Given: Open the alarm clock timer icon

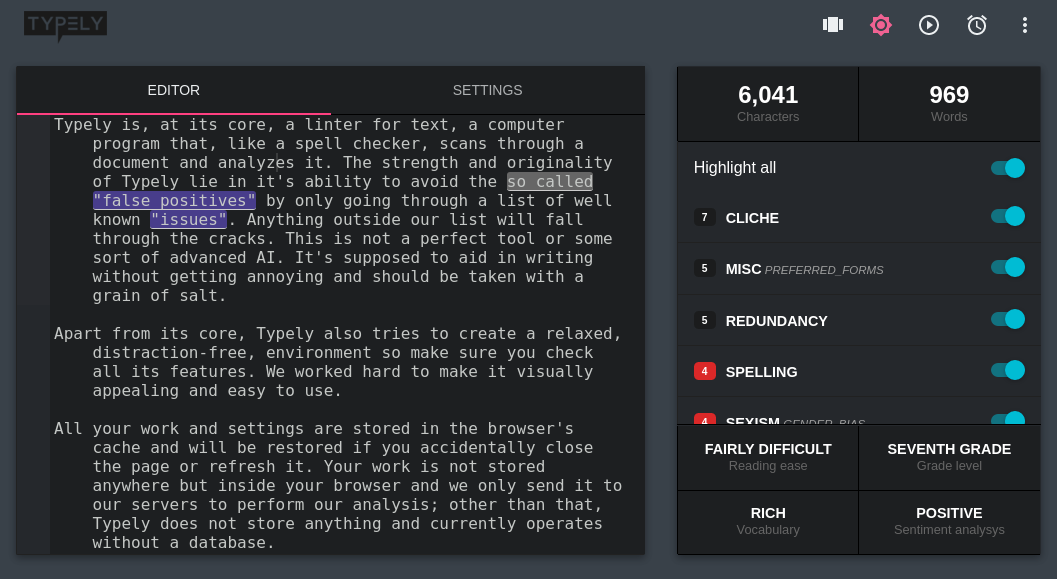Looking at the screenshot, I should click(x=977, y=24).
